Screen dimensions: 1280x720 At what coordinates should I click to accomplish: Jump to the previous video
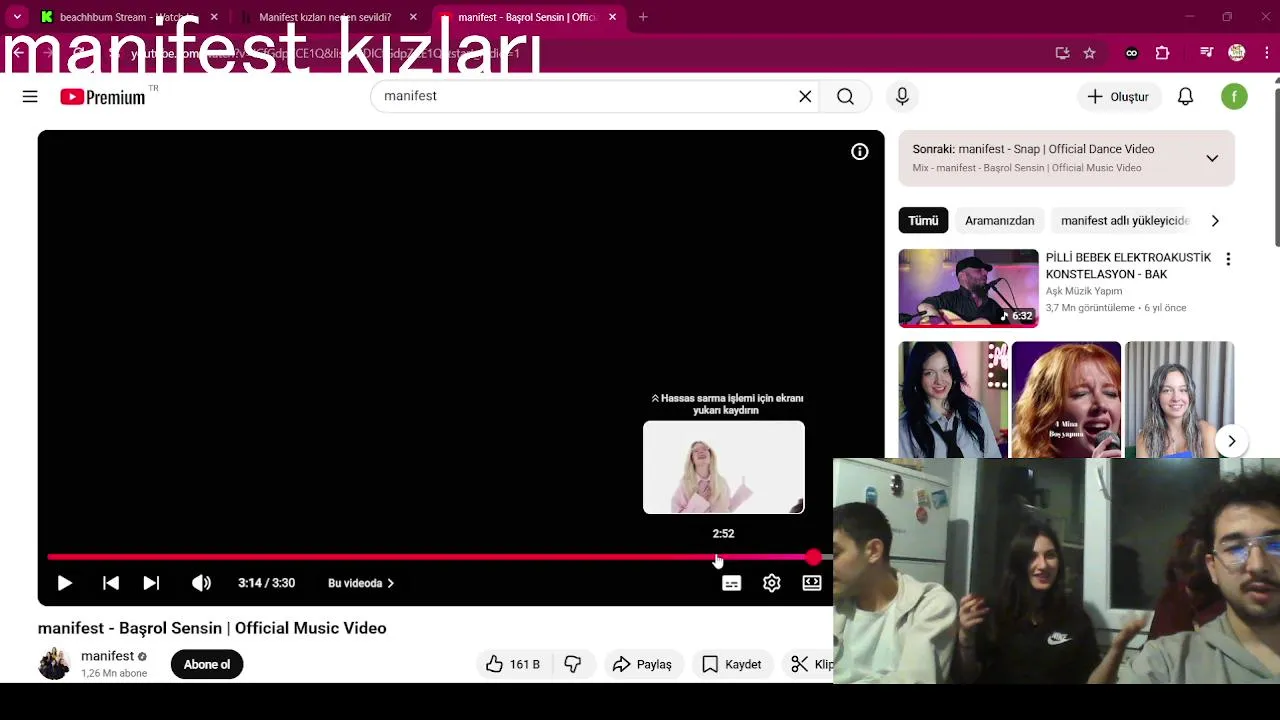point(111,583)
